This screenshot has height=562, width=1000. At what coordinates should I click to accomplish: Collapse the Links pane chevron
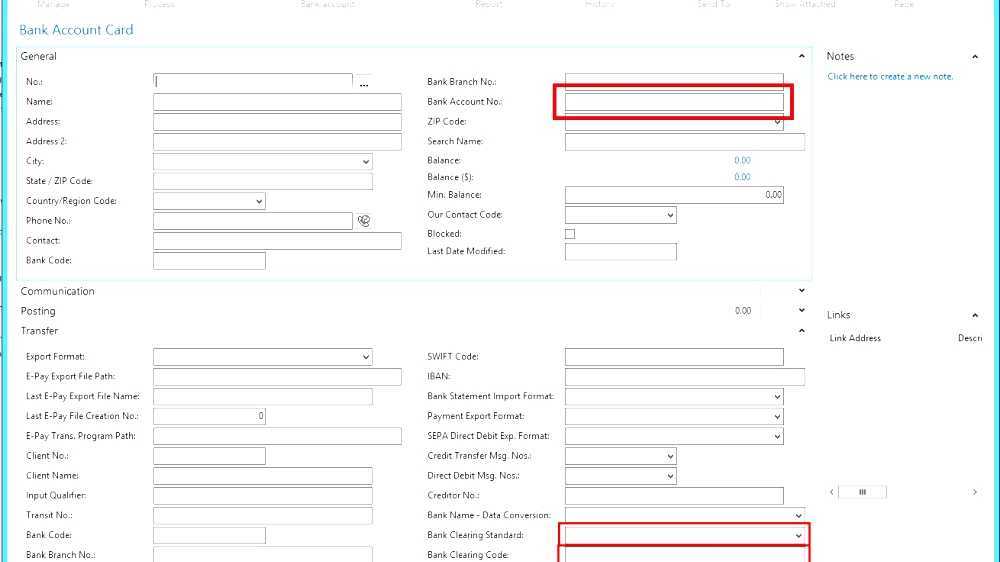(x=974, y=315)
